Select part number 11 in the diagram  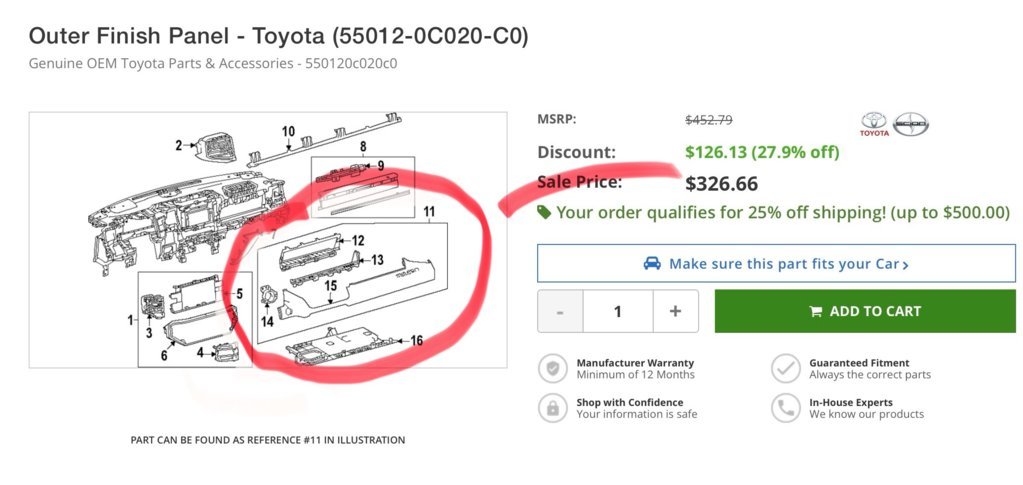tap(429, 211)
